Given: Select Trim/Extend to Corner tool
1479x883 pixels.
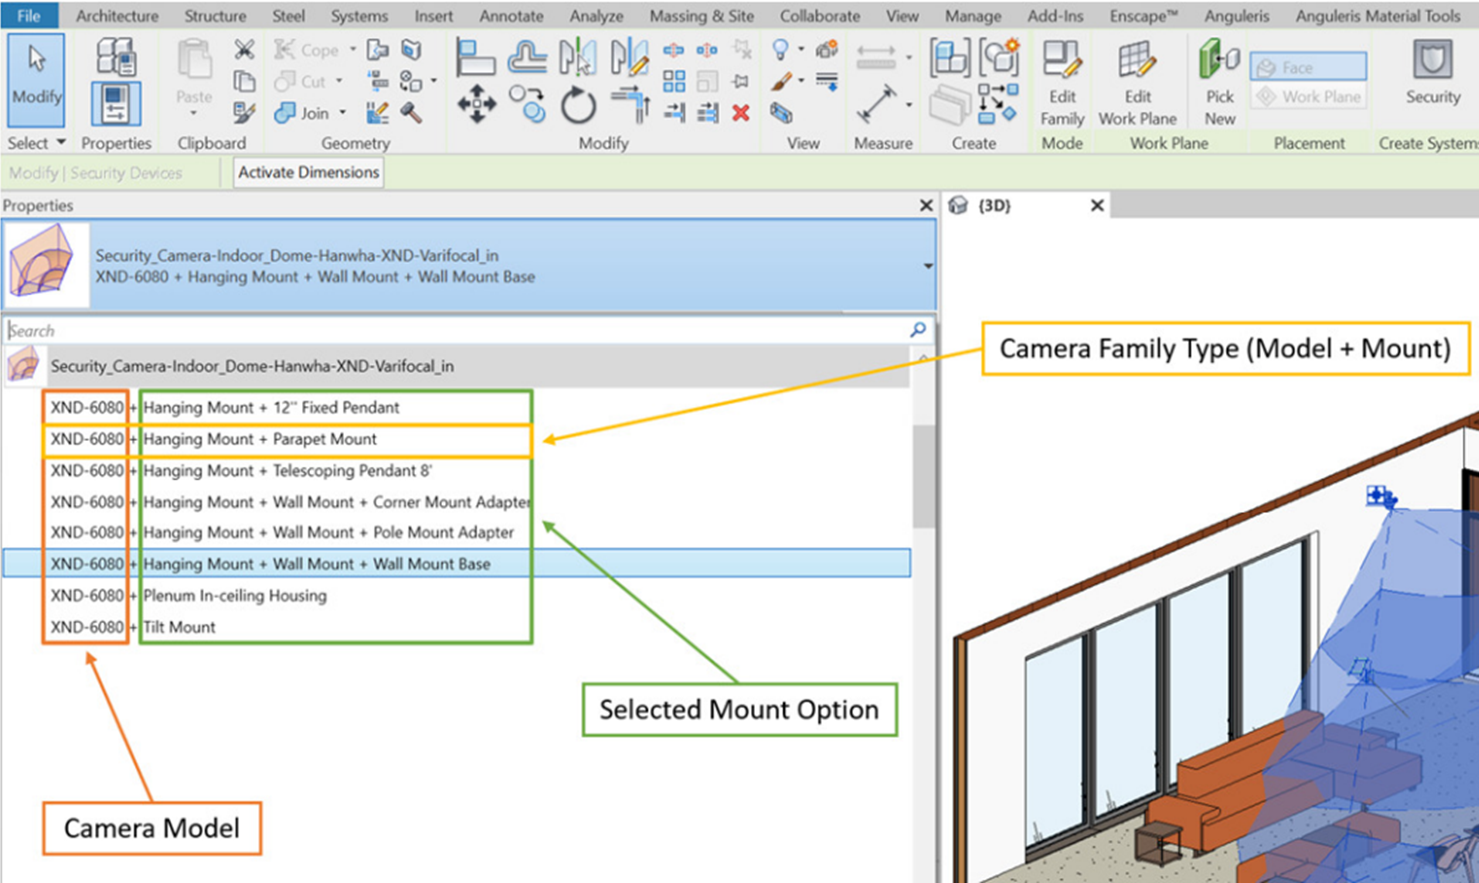Looking at the screenshot, I should click(x=630, y=104).
